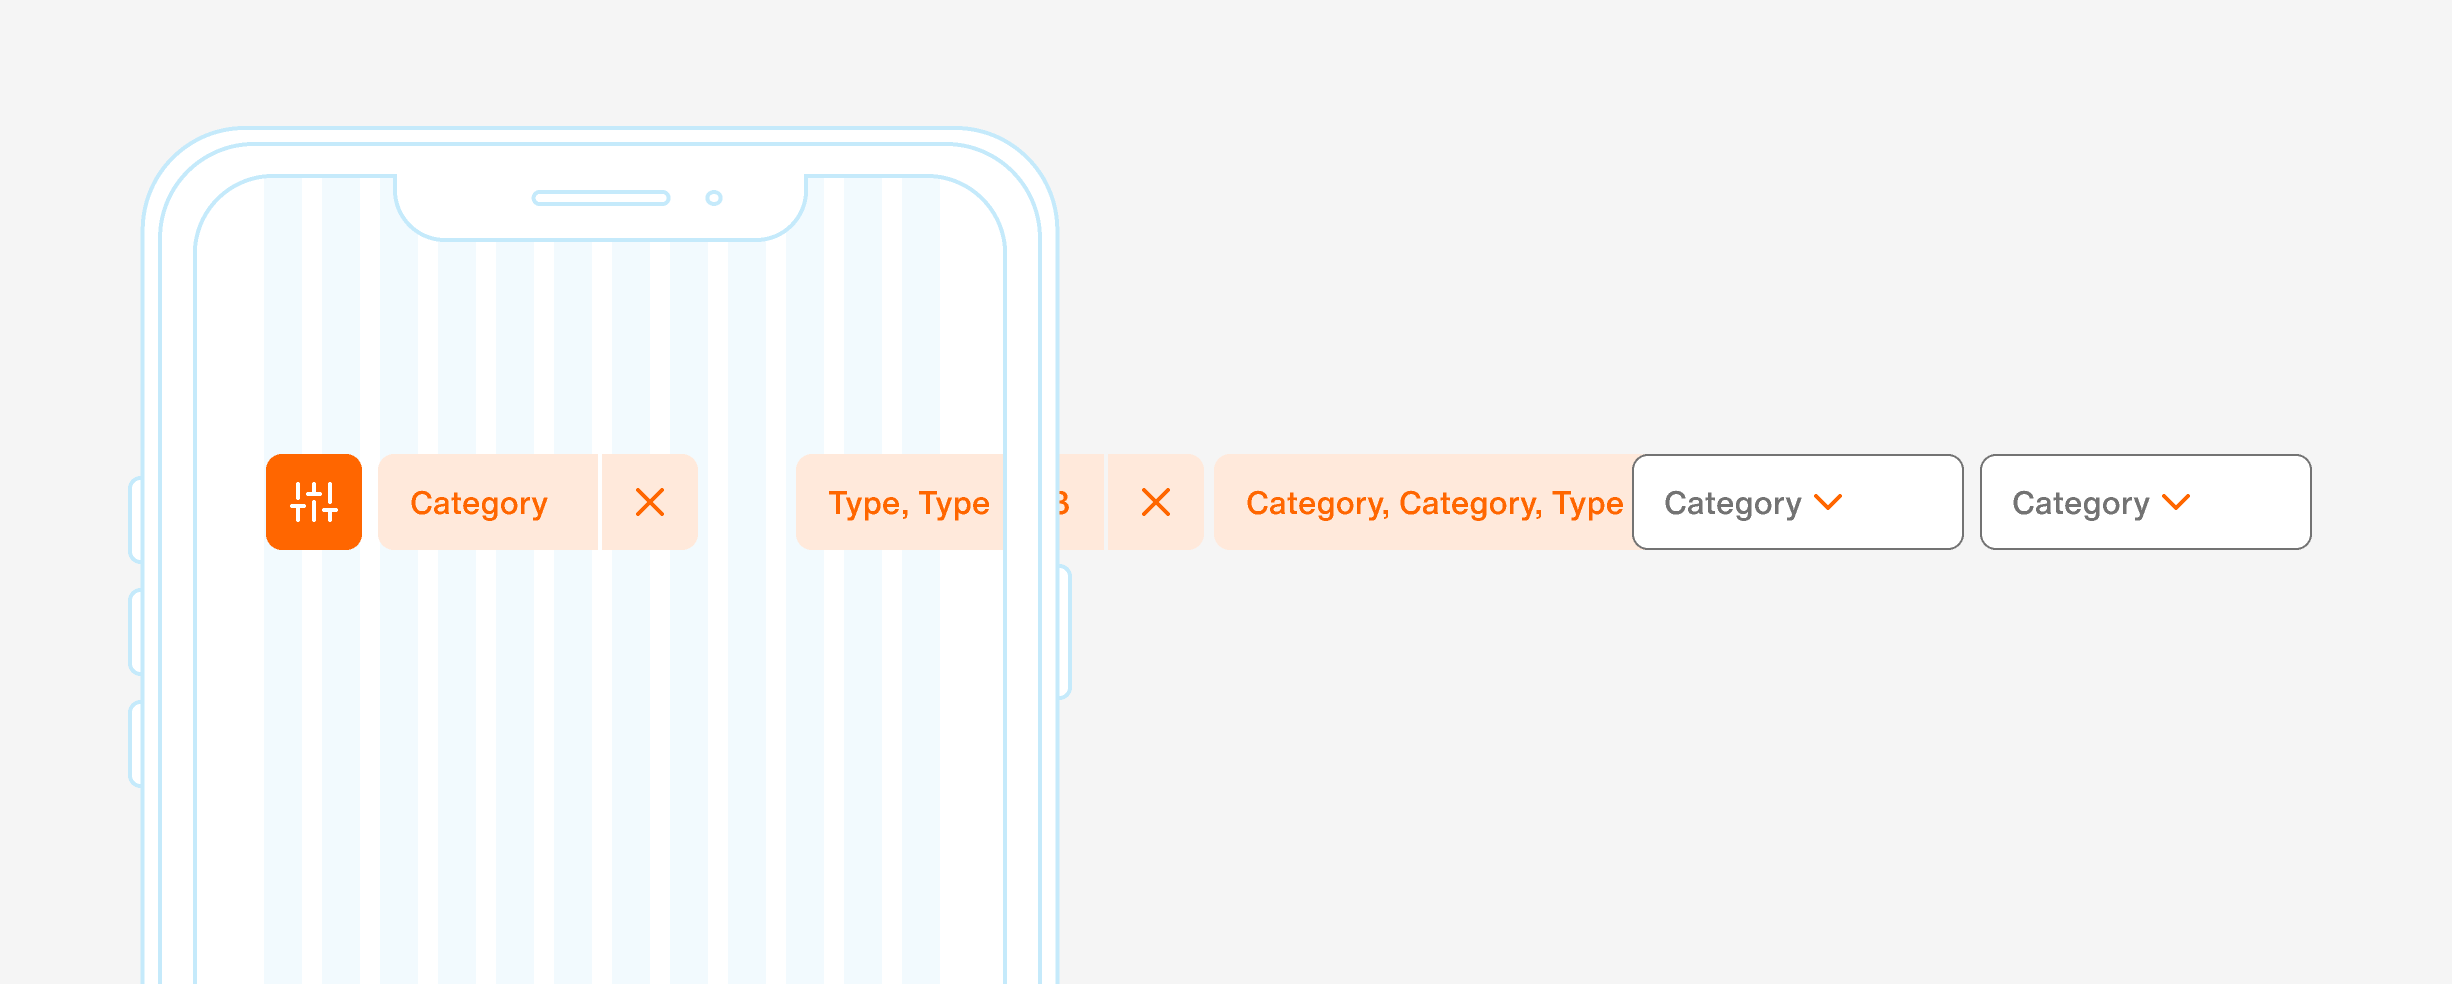Remove the single Category filter chip
Image resolution: width=2452 pixels, height=984 pixels.
(650, 502)
